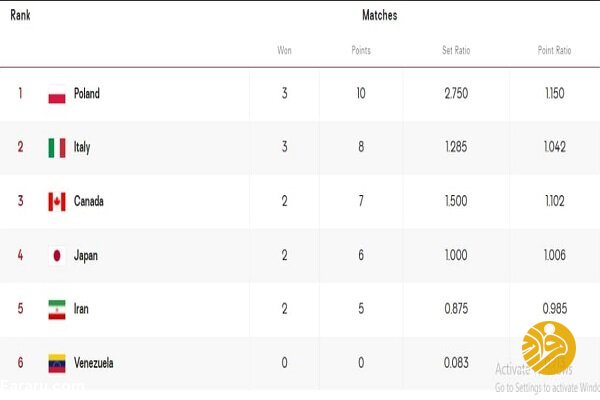Viewport: 600px width, 400px height.
Task: Open the Poland team name link
Action: pos(86,93)
